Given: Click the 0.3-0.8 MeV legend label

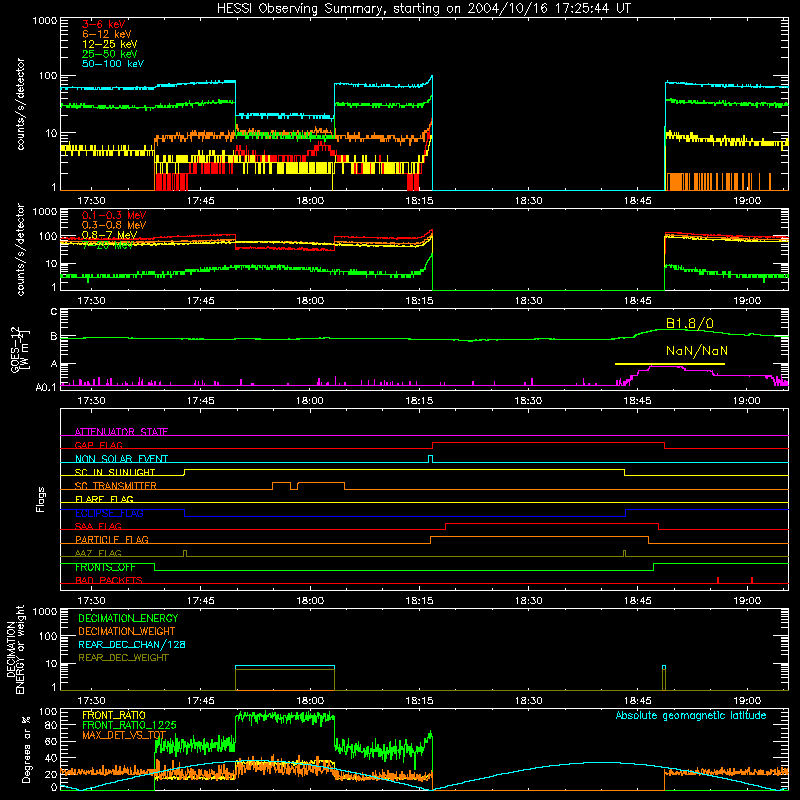Looking at the screenshot, I should coord(114,225).
